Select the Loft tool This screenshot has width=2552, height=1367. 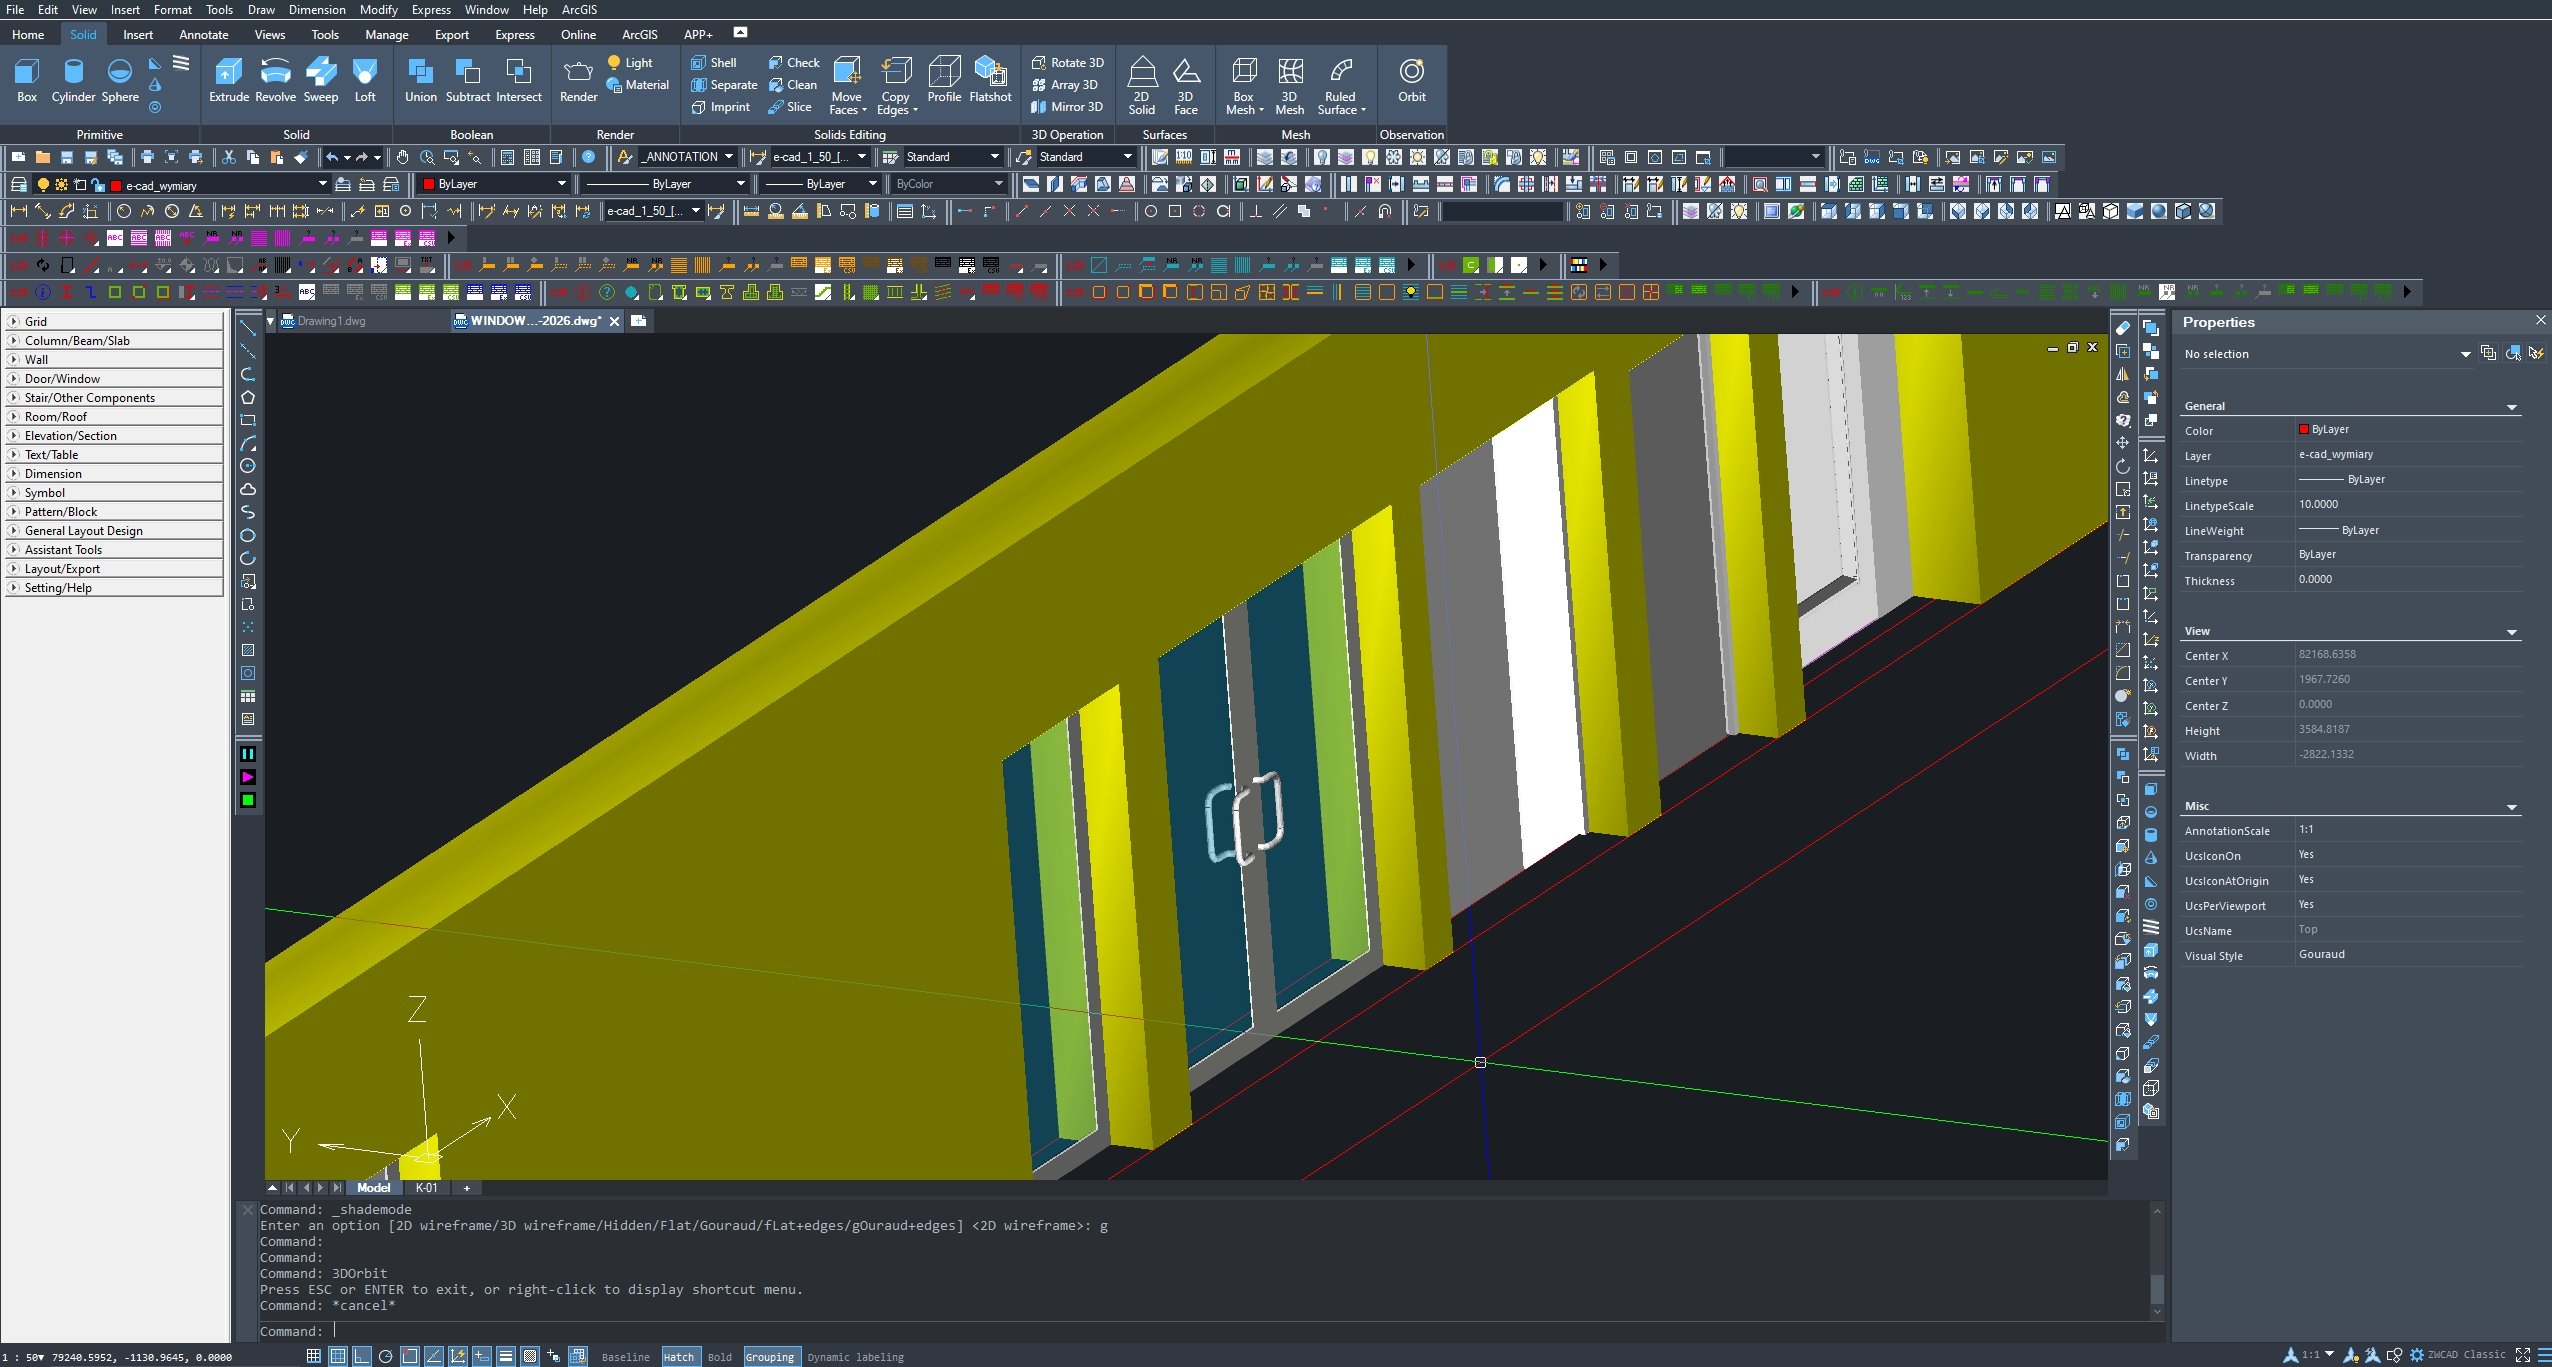coord(365,79)
